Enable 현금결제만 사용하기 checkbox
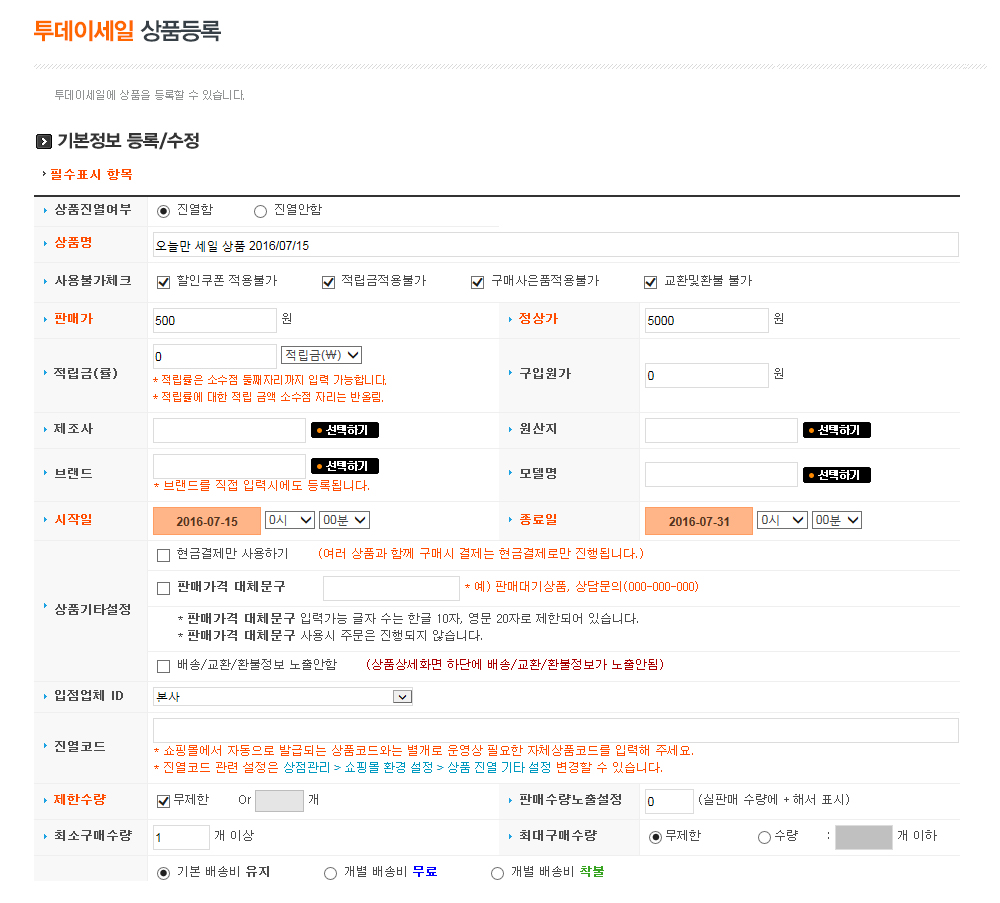The image size is (1000, 903). [164, 555]
